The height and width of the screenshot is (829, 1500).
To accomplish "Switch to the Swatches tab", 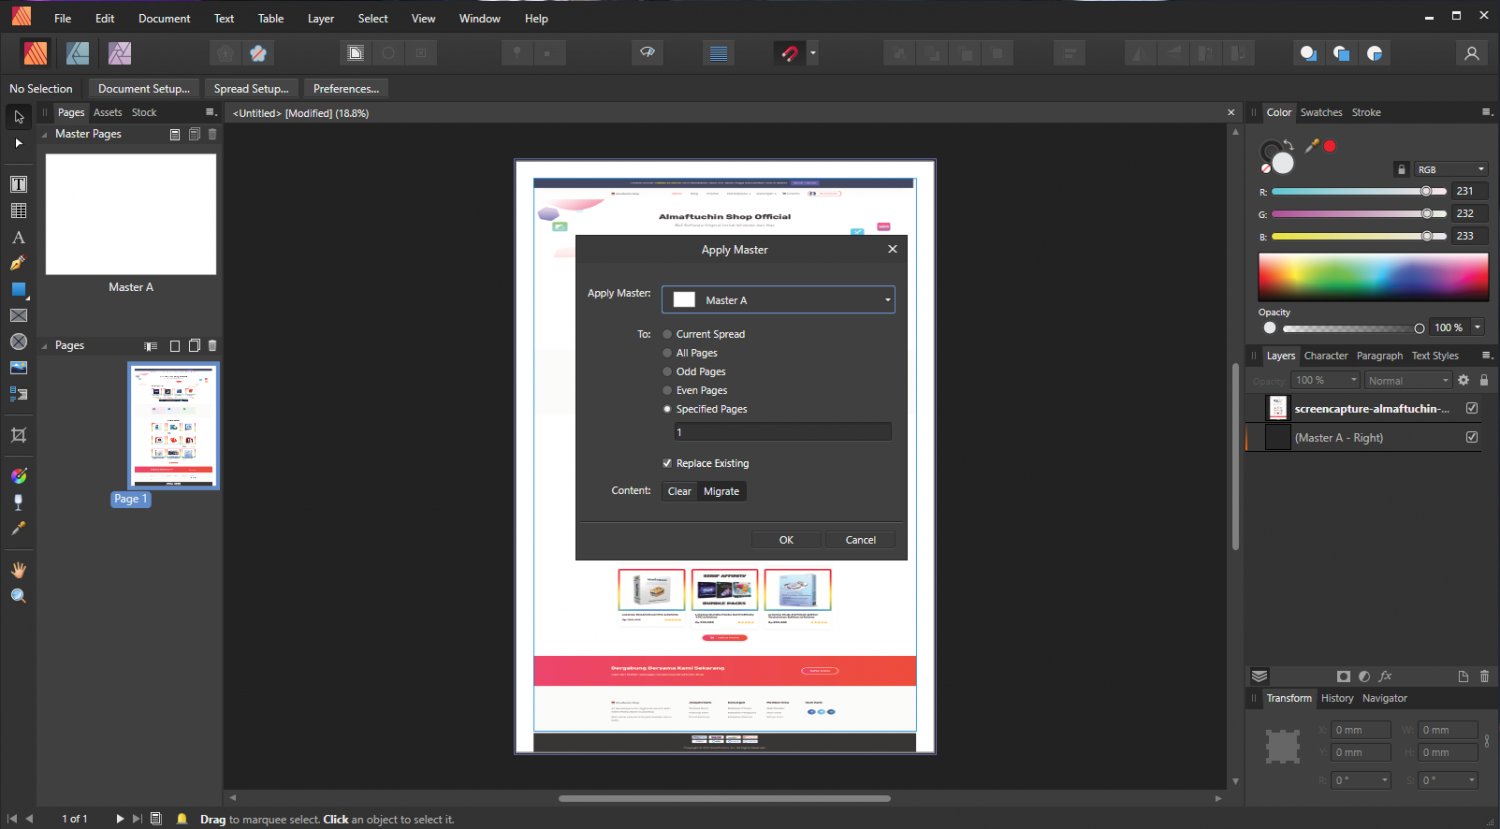I will (1321, 112).
